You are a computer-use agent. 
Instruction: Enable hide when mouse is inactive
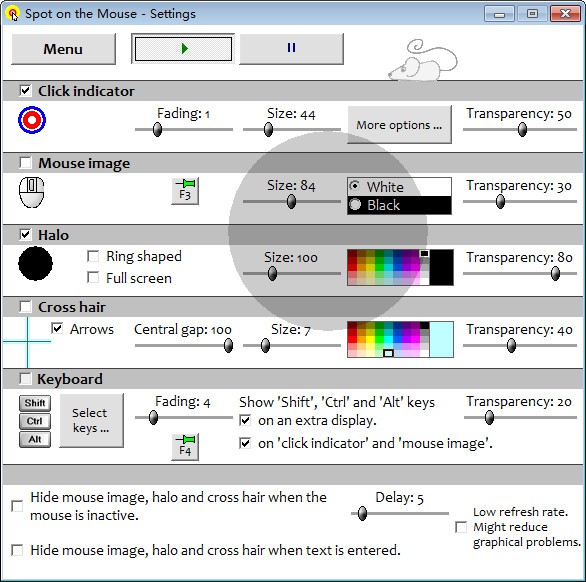tap(17, 506)
